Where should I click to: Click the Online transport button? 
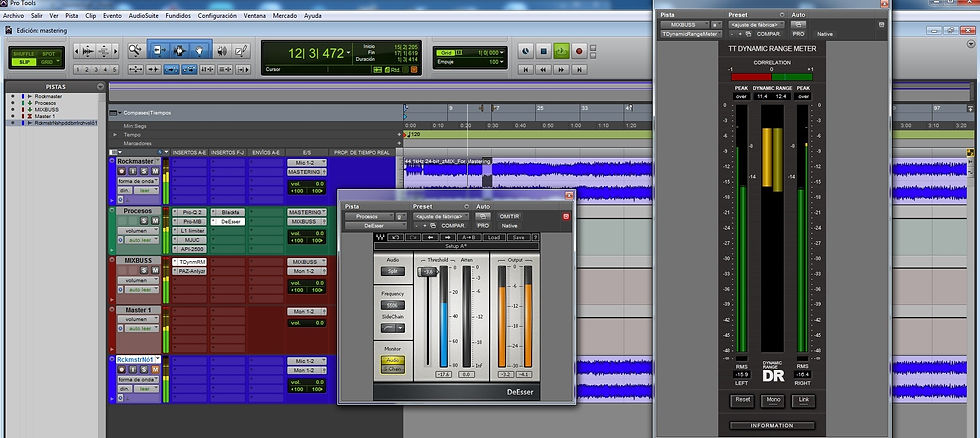point(526,51)
